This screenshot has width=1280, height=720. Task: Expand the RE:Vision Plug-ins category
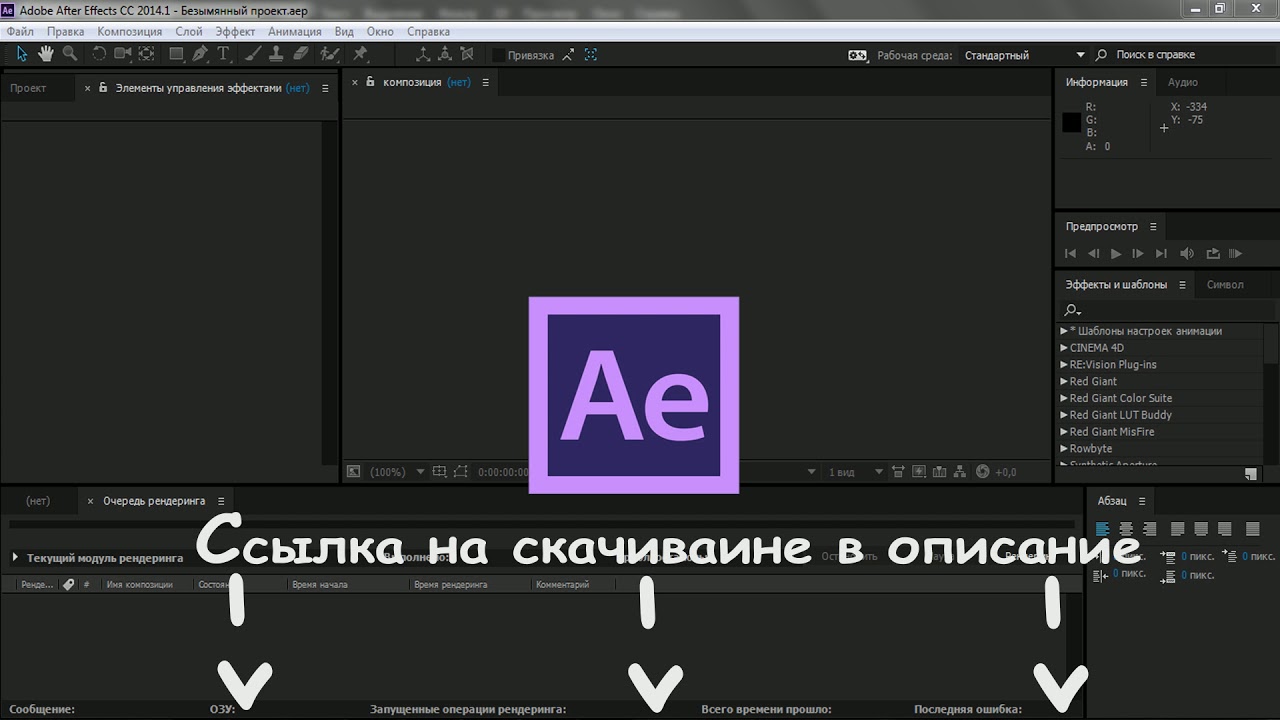click(x=1064, y=365)
